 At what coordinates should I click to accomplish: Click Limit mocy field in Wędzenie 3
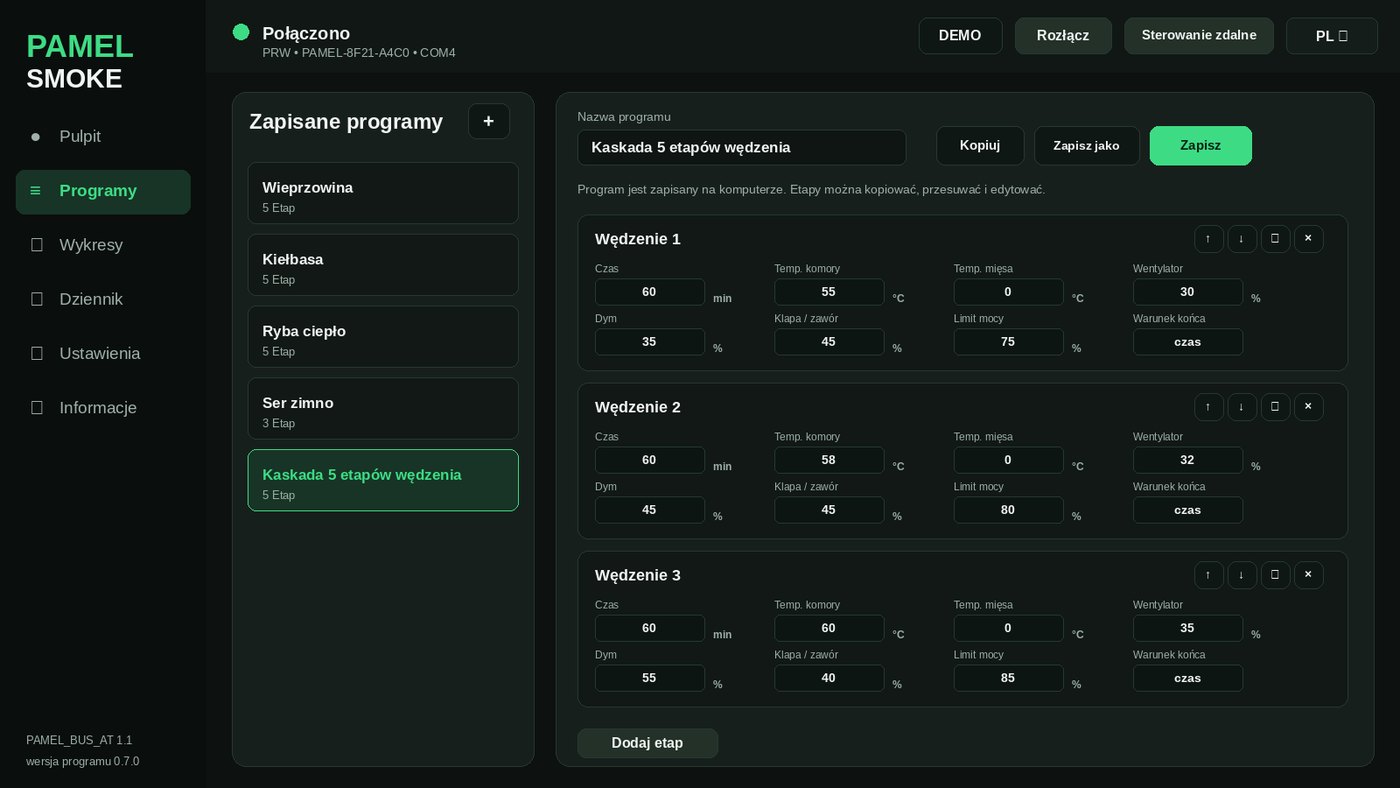1008,678
